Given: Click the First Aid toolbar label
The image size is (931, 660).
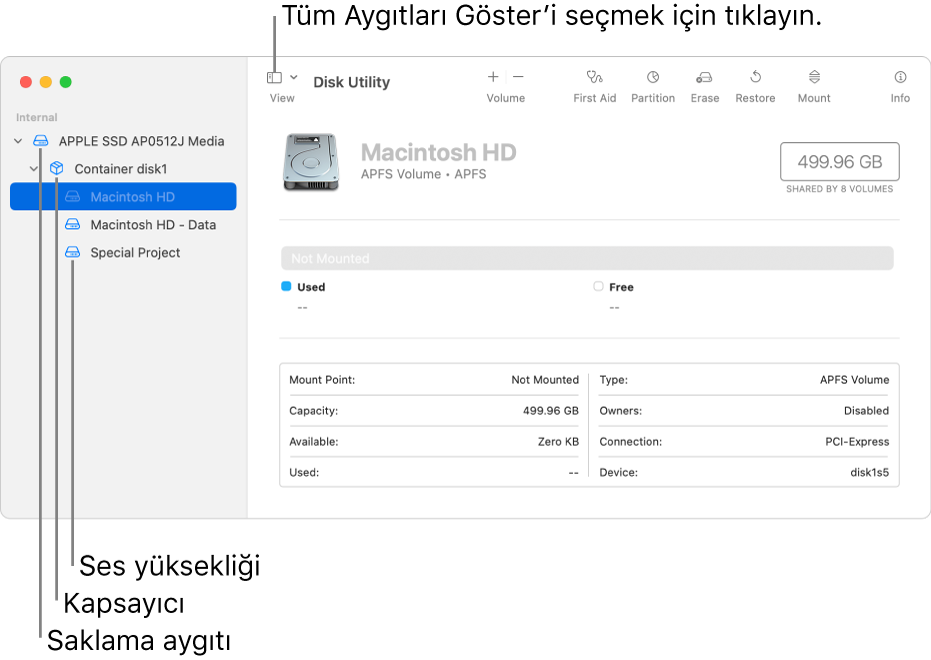Looking at the screenshot, I should [x=594, y=98].
